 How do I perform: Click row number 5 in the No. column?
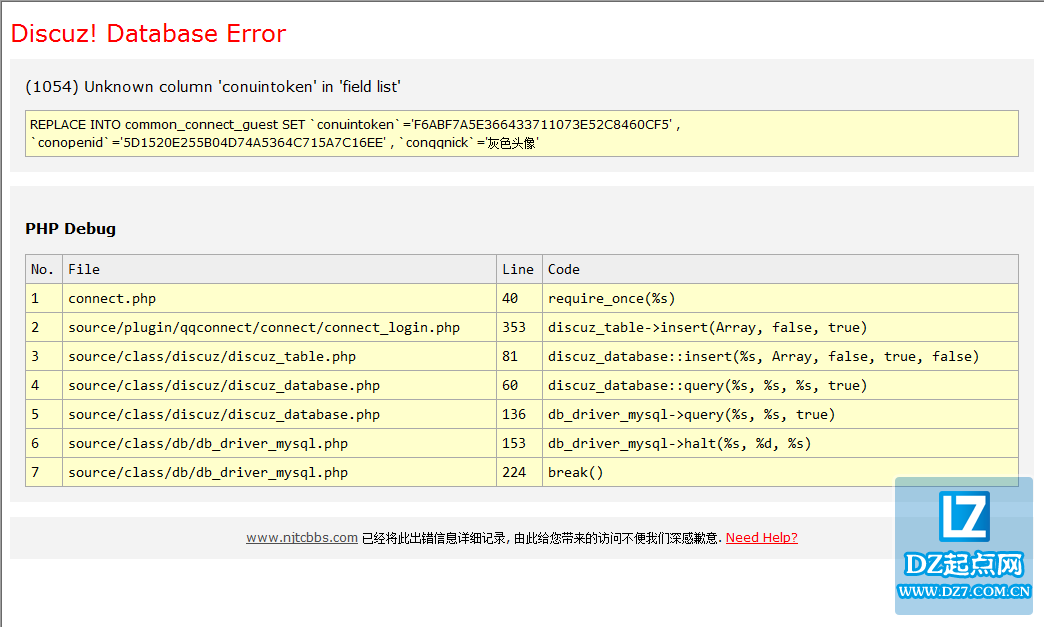44,415
